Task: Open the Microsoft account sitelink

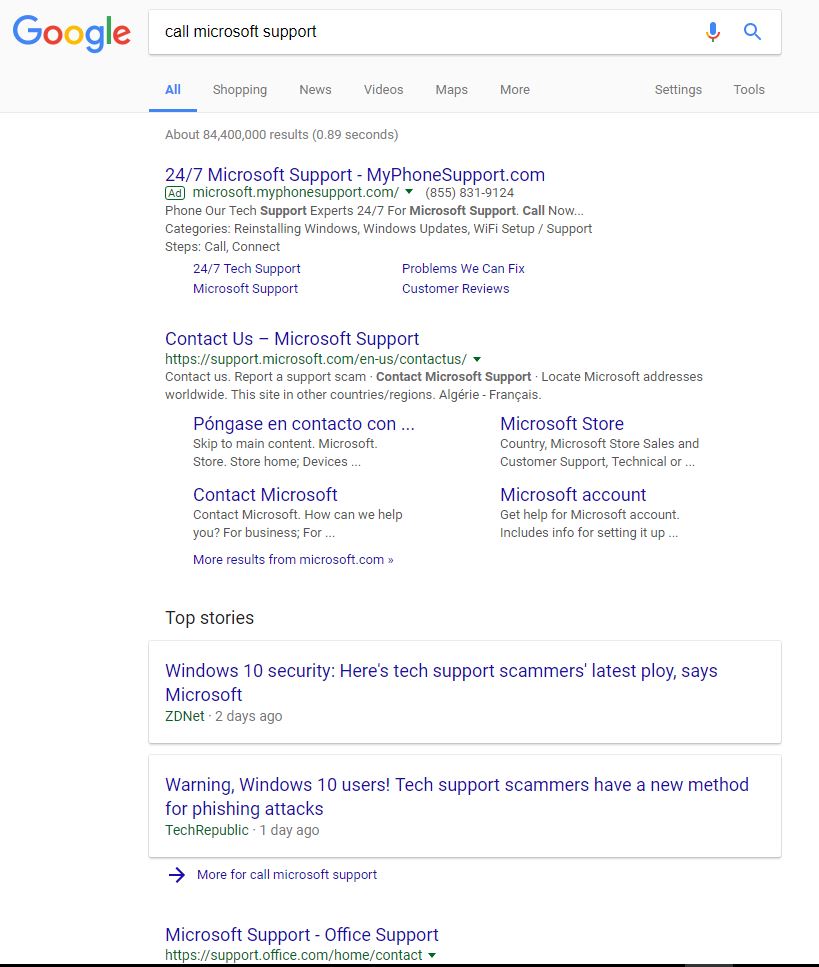Action: 573,495
